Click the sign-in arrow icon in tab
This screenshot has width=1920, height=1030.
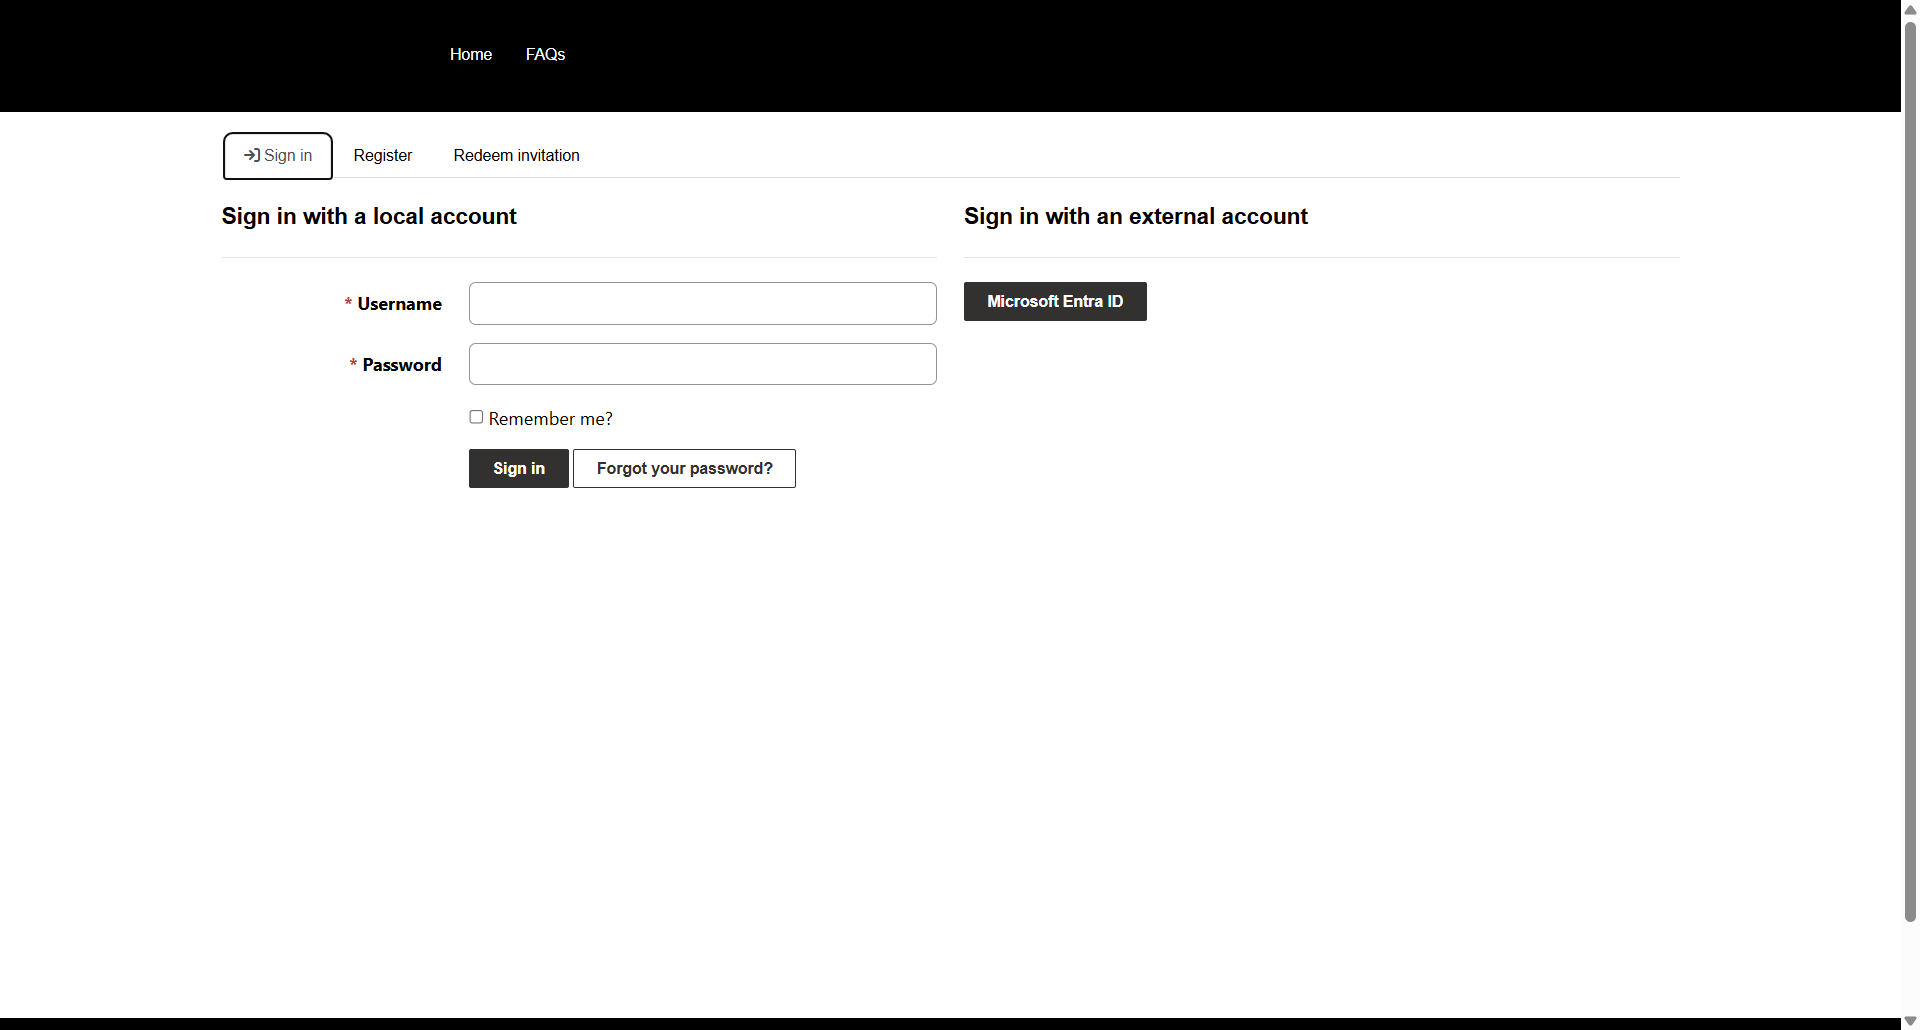[x=252, y=155]
